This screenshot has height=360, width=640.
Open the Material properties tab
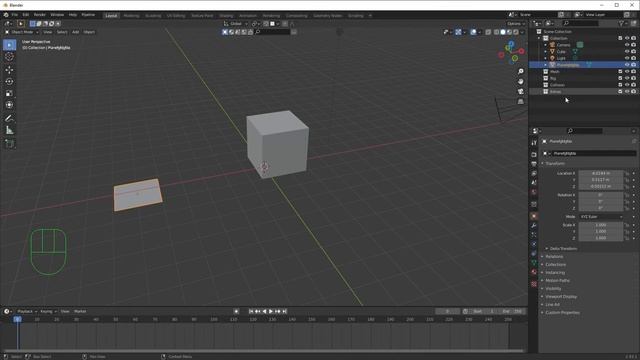coord(534,272)
